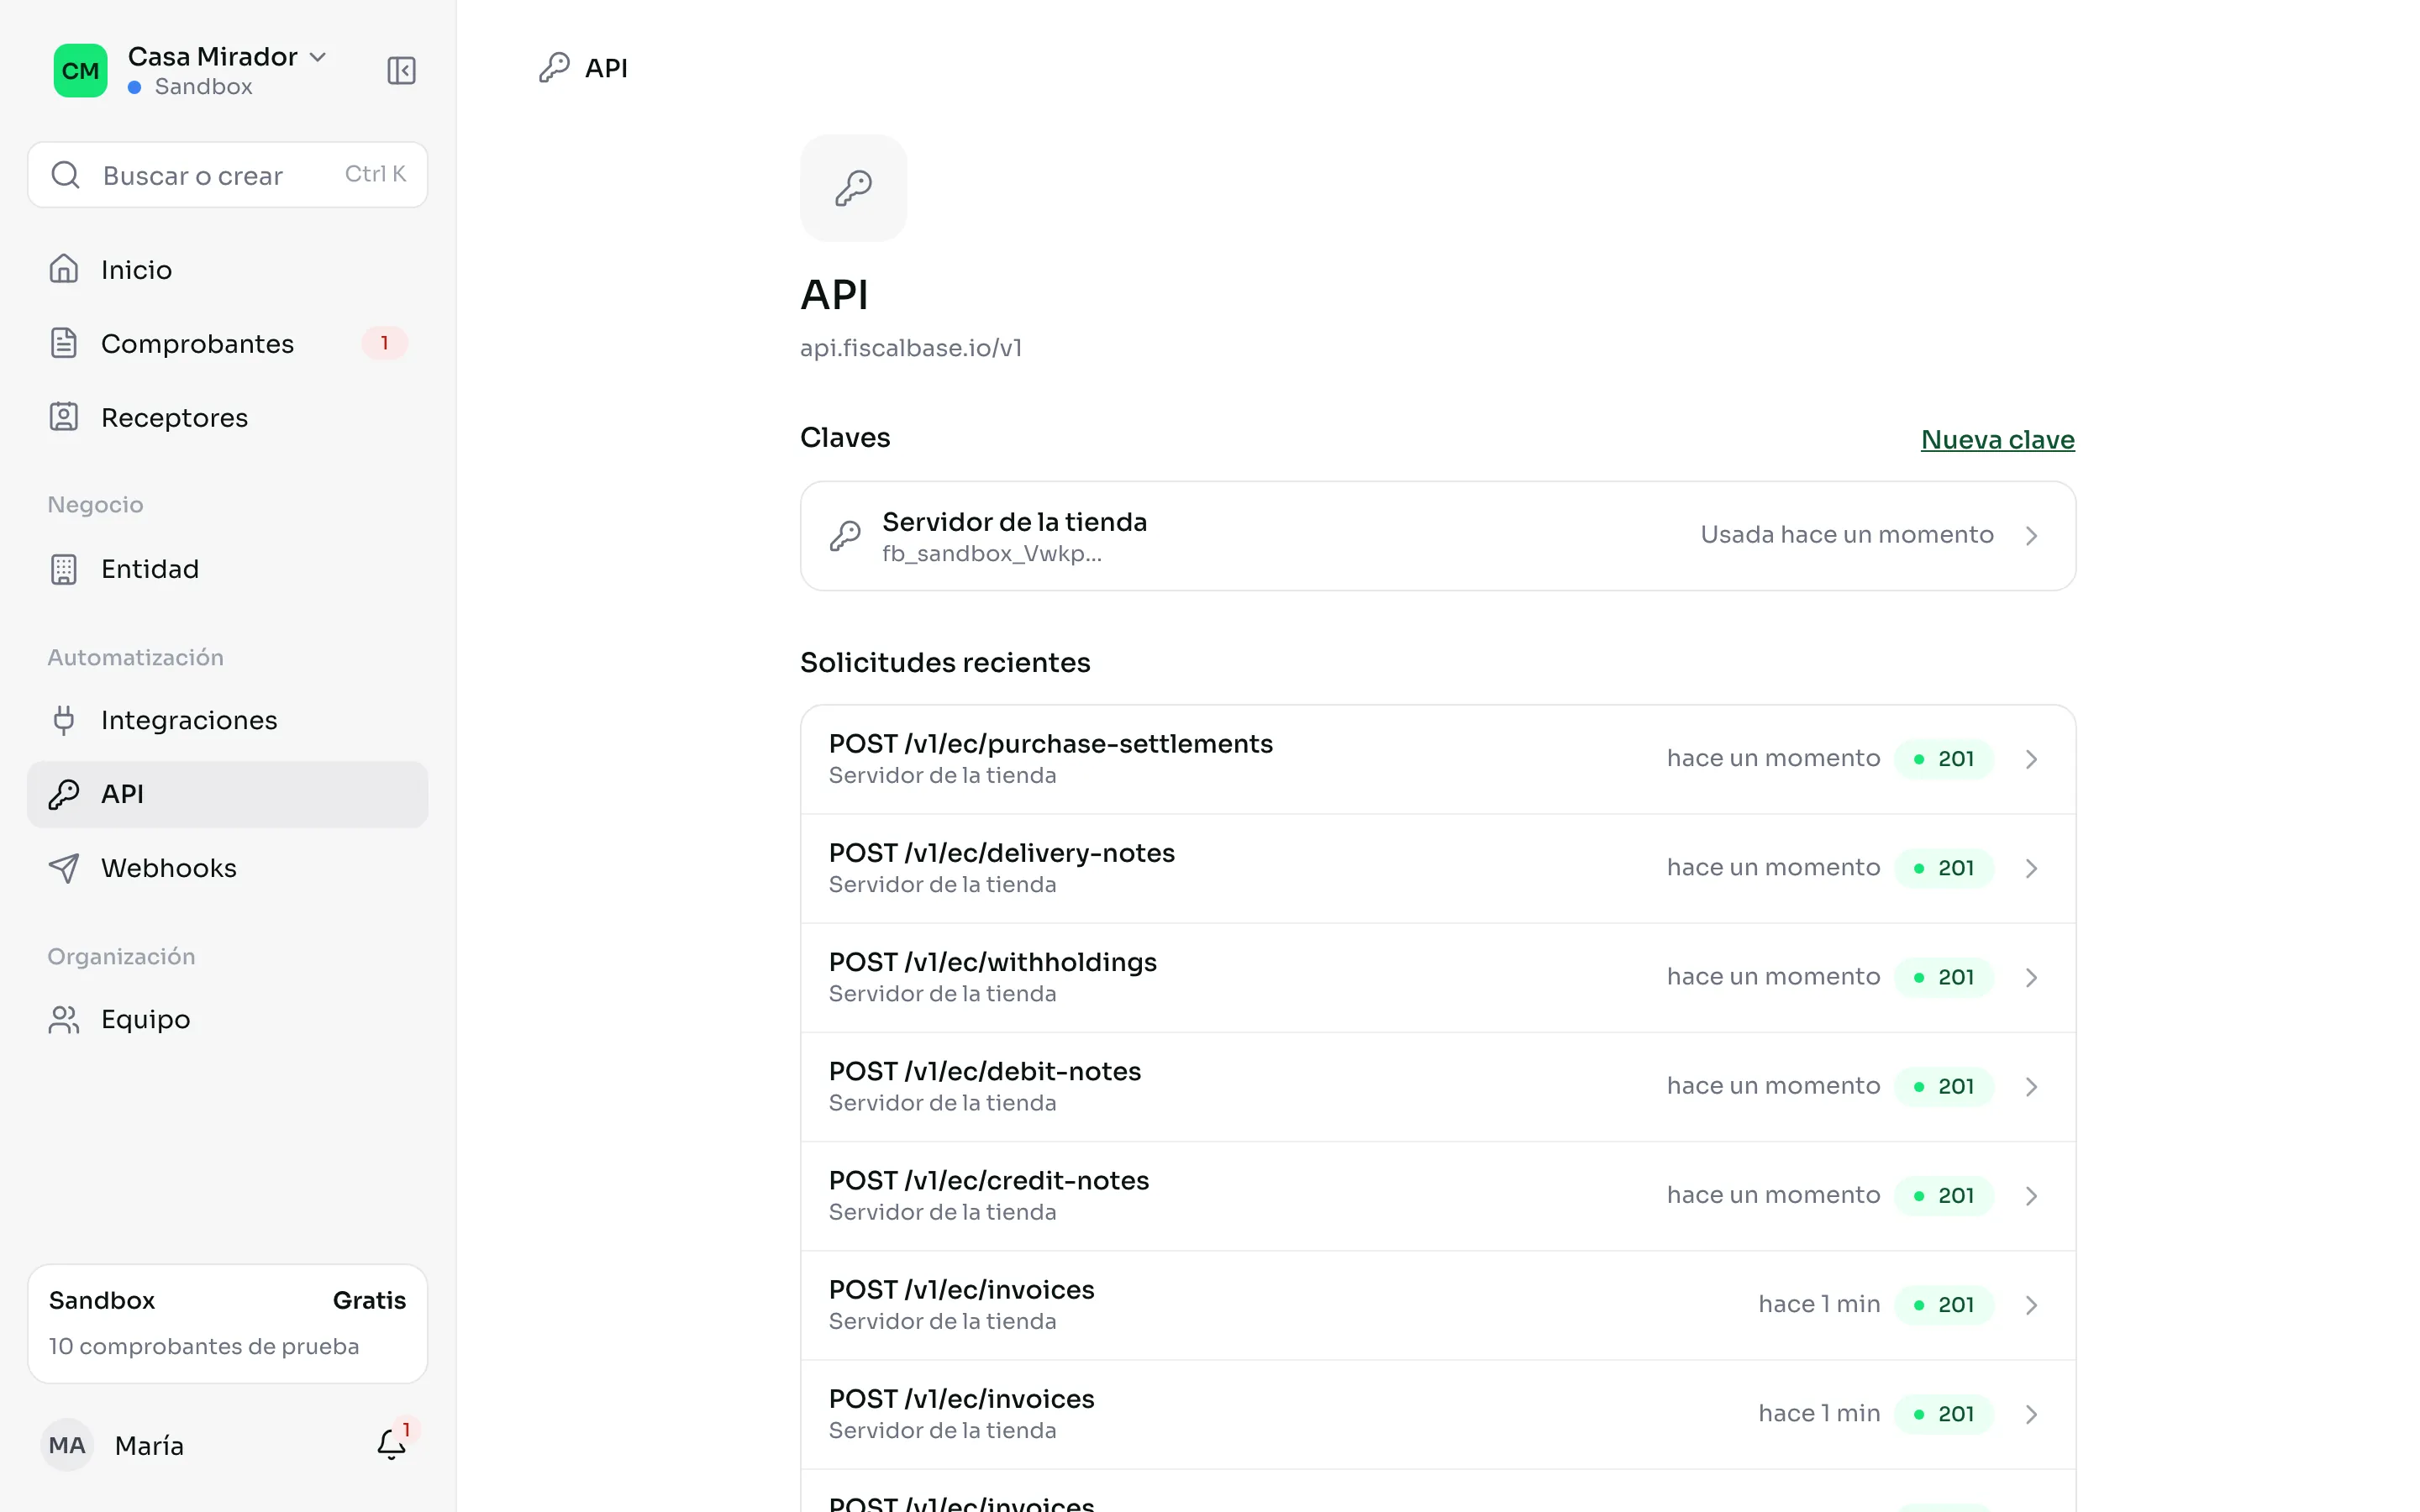Click 201 status badge for delivery-notes
Image resolution: width=2420 pixels, height=1512 pixels.
(1944, 868)
